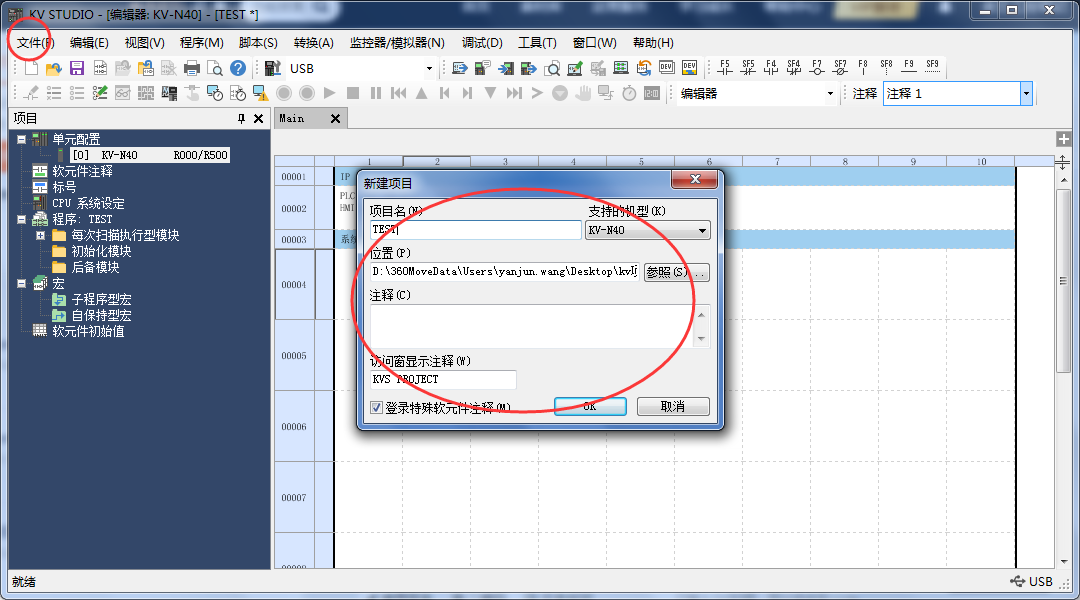The width and height of the screenshot is (1080, 600).
Task: Click the 注释 box scroll-down arrow
Action: (x=701, y=338)
